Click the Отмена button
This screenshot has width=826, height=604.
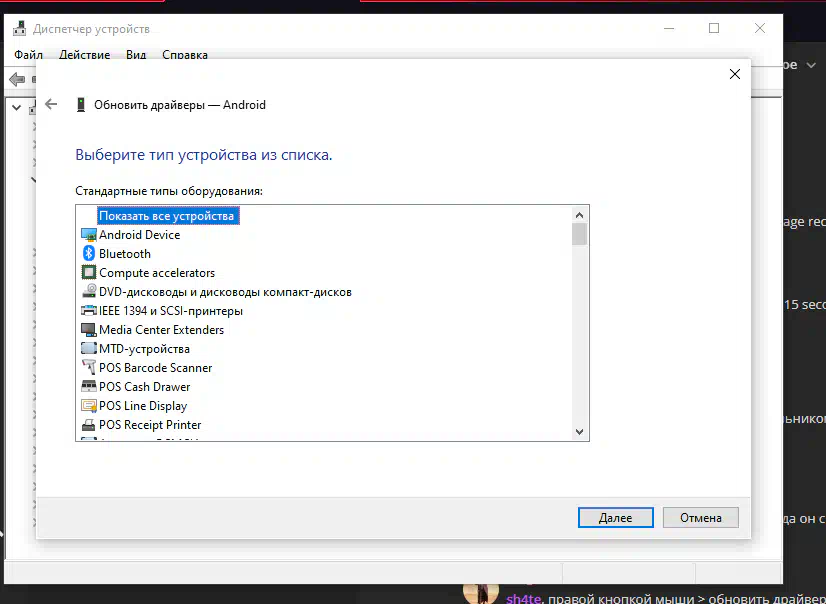coord(700,518)
